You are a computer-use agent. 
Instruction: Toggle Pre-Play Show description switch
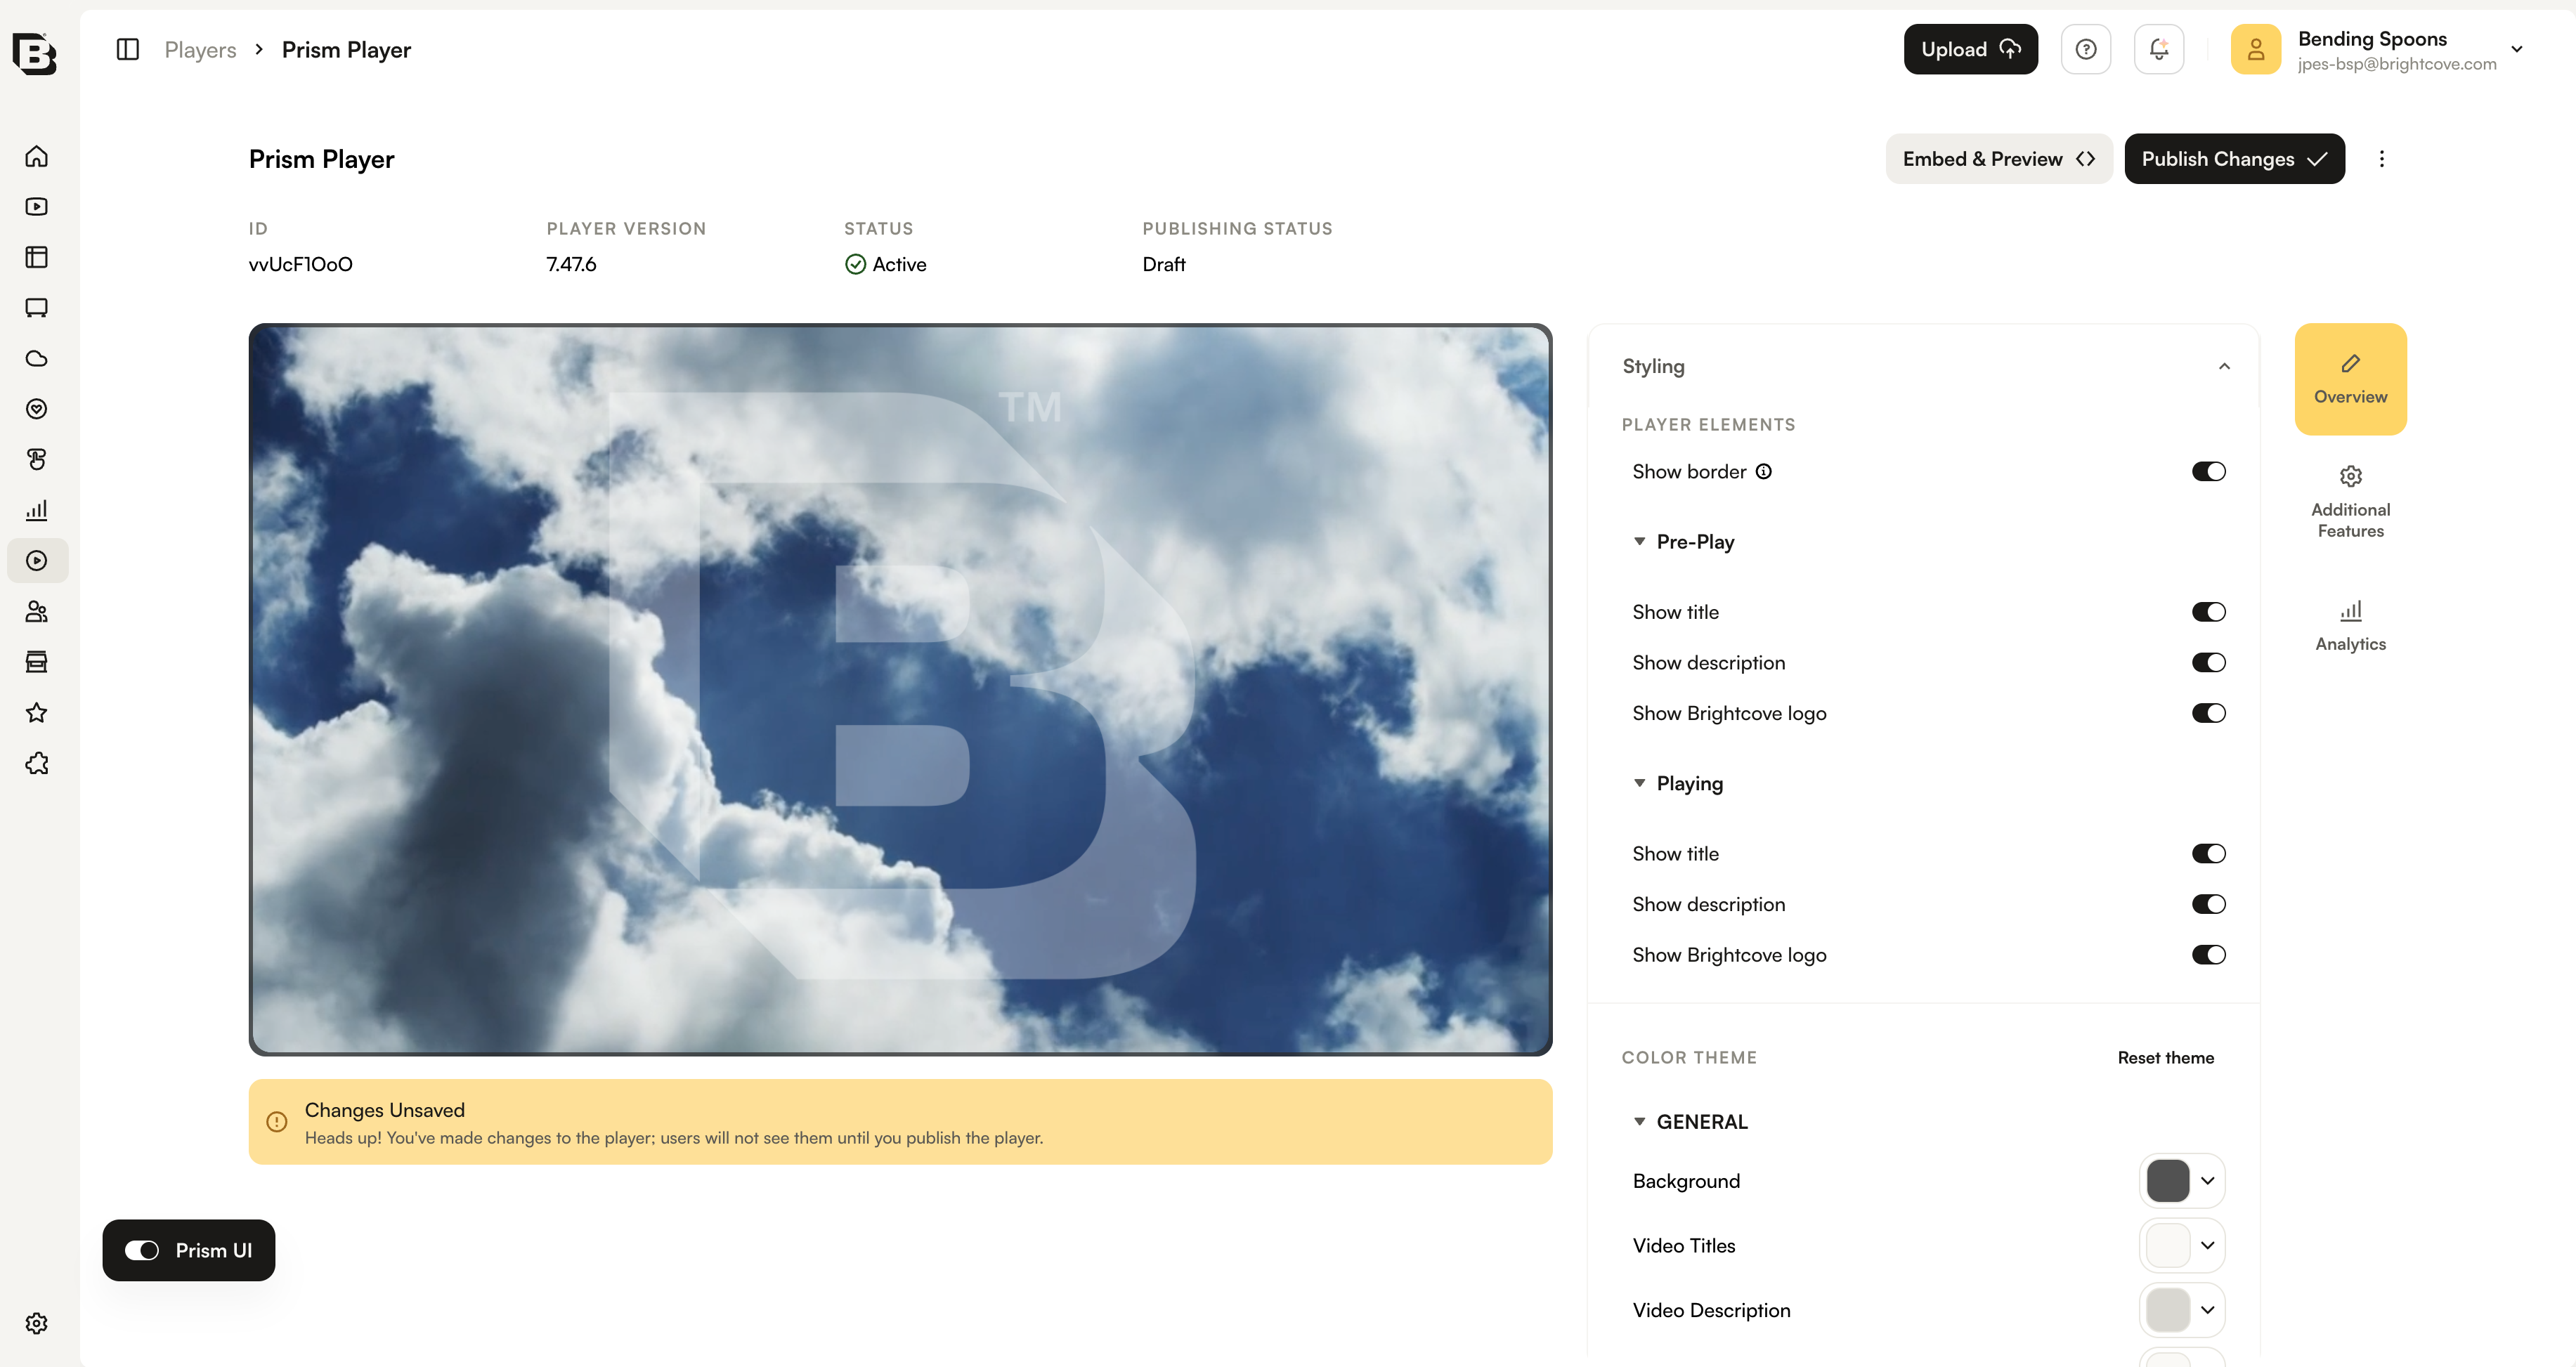pos(2209,663)
